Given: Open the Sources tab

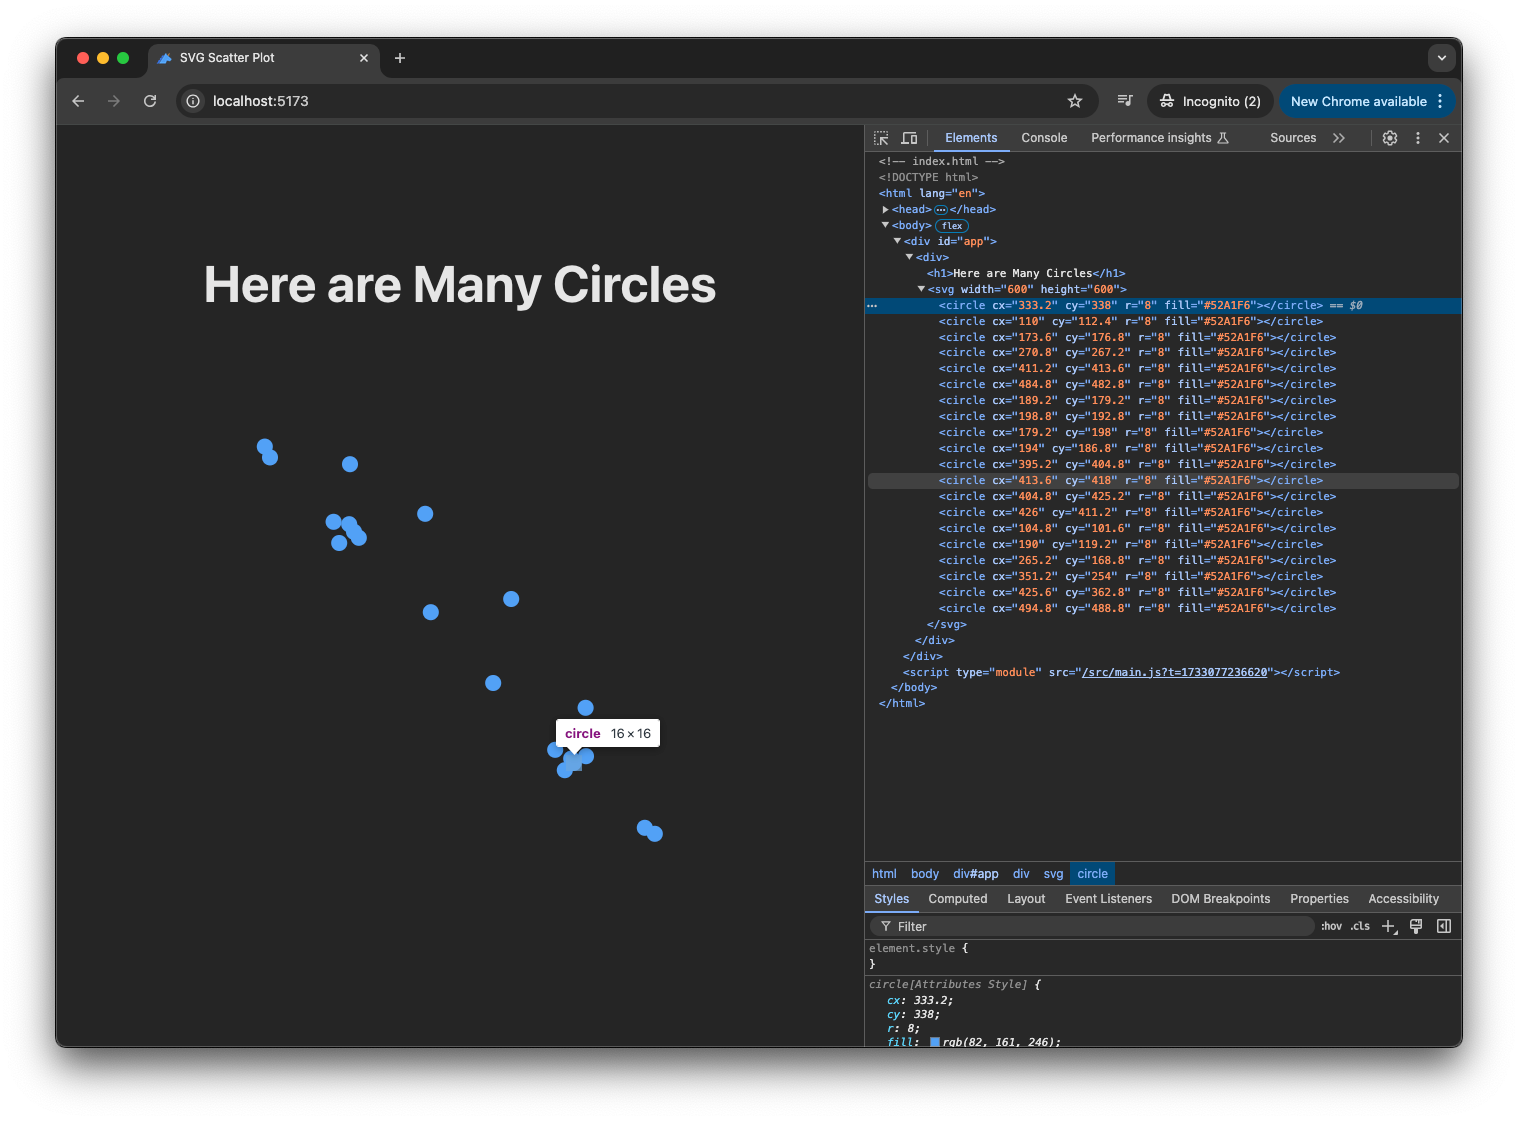Looking at the screenshot, I should [x=1293, y=138].
